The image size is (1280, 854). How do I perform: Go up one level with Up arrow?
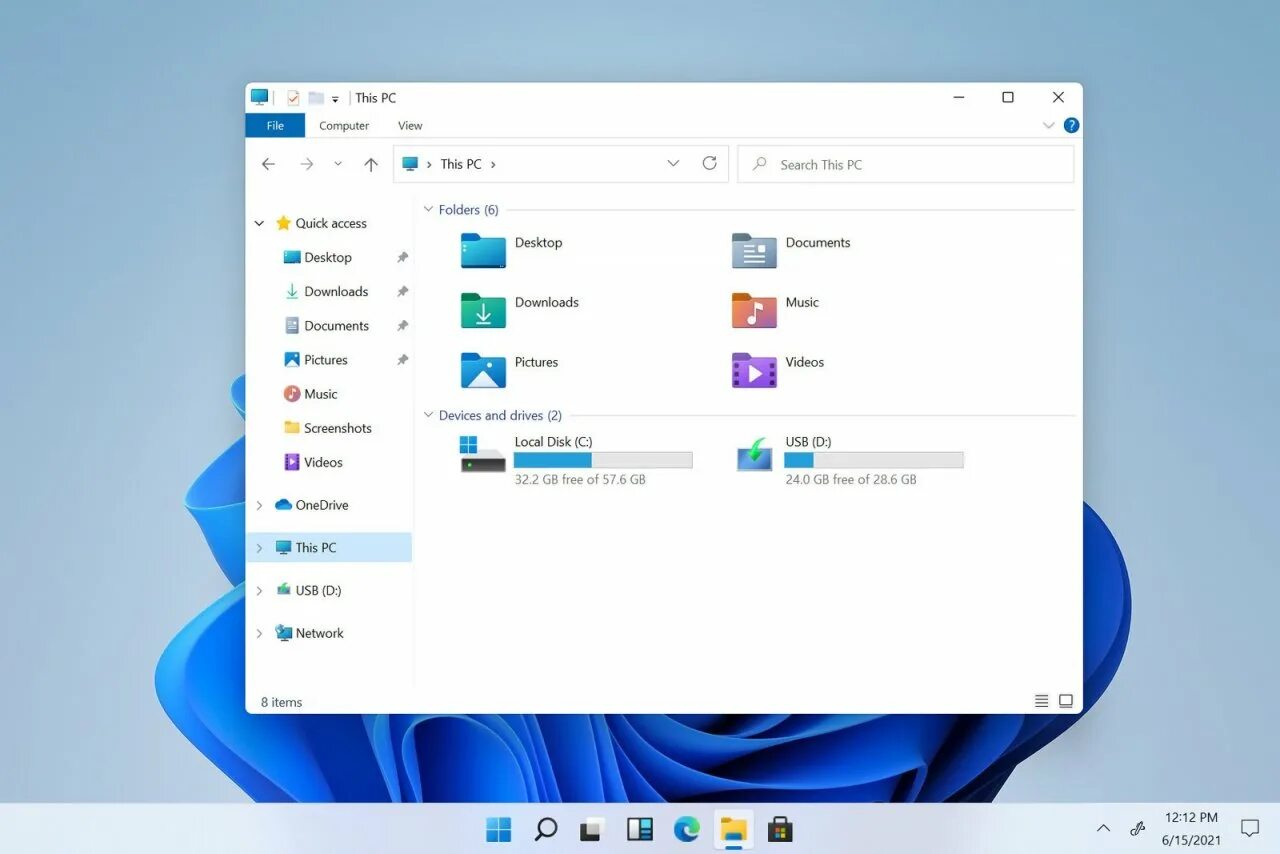[x=371, y=164]
